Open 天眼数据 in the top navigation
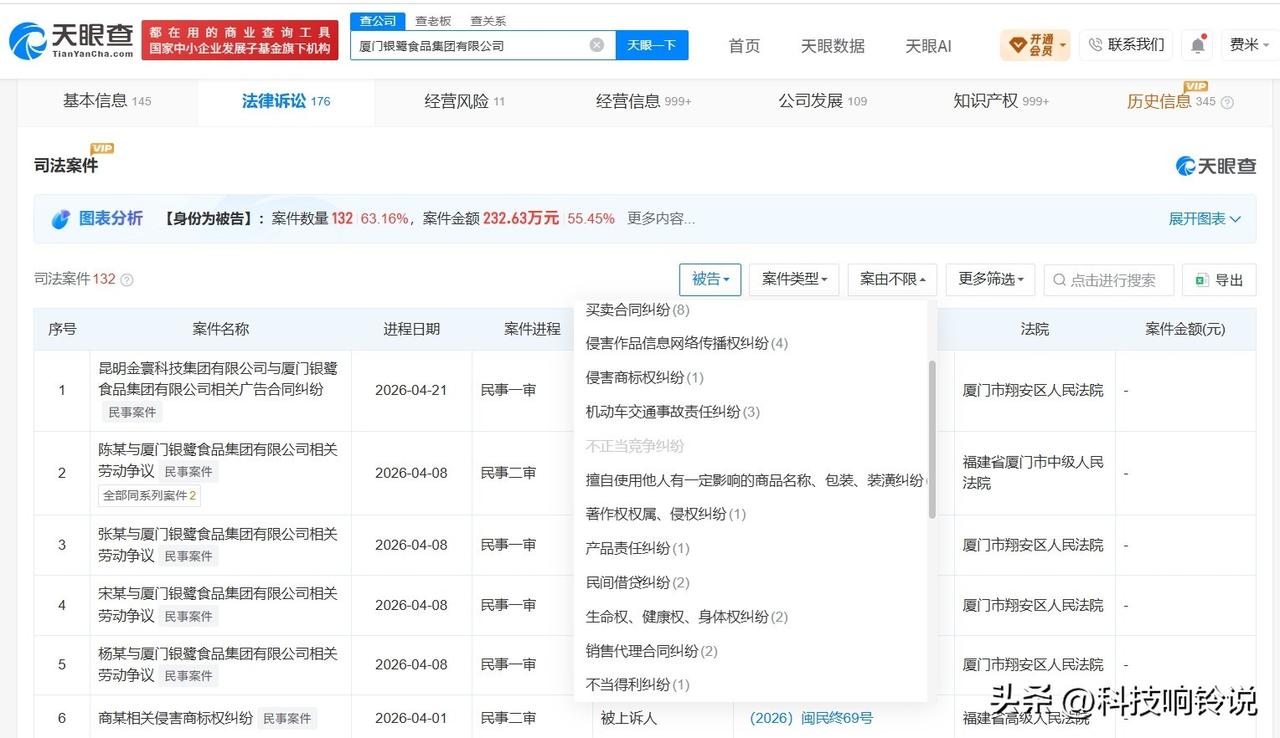This screenshot has height=738, width=1280. [833, 46]
